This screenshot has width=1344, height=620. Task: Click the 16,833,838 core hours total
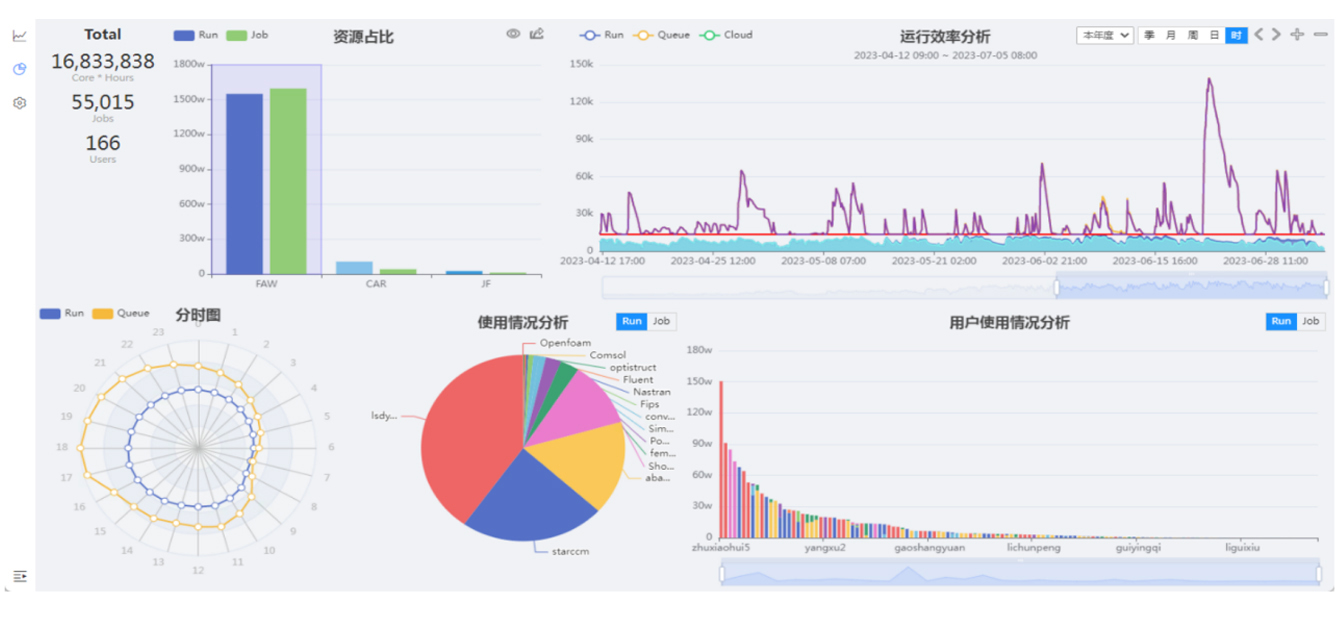[x=103, y=61]
